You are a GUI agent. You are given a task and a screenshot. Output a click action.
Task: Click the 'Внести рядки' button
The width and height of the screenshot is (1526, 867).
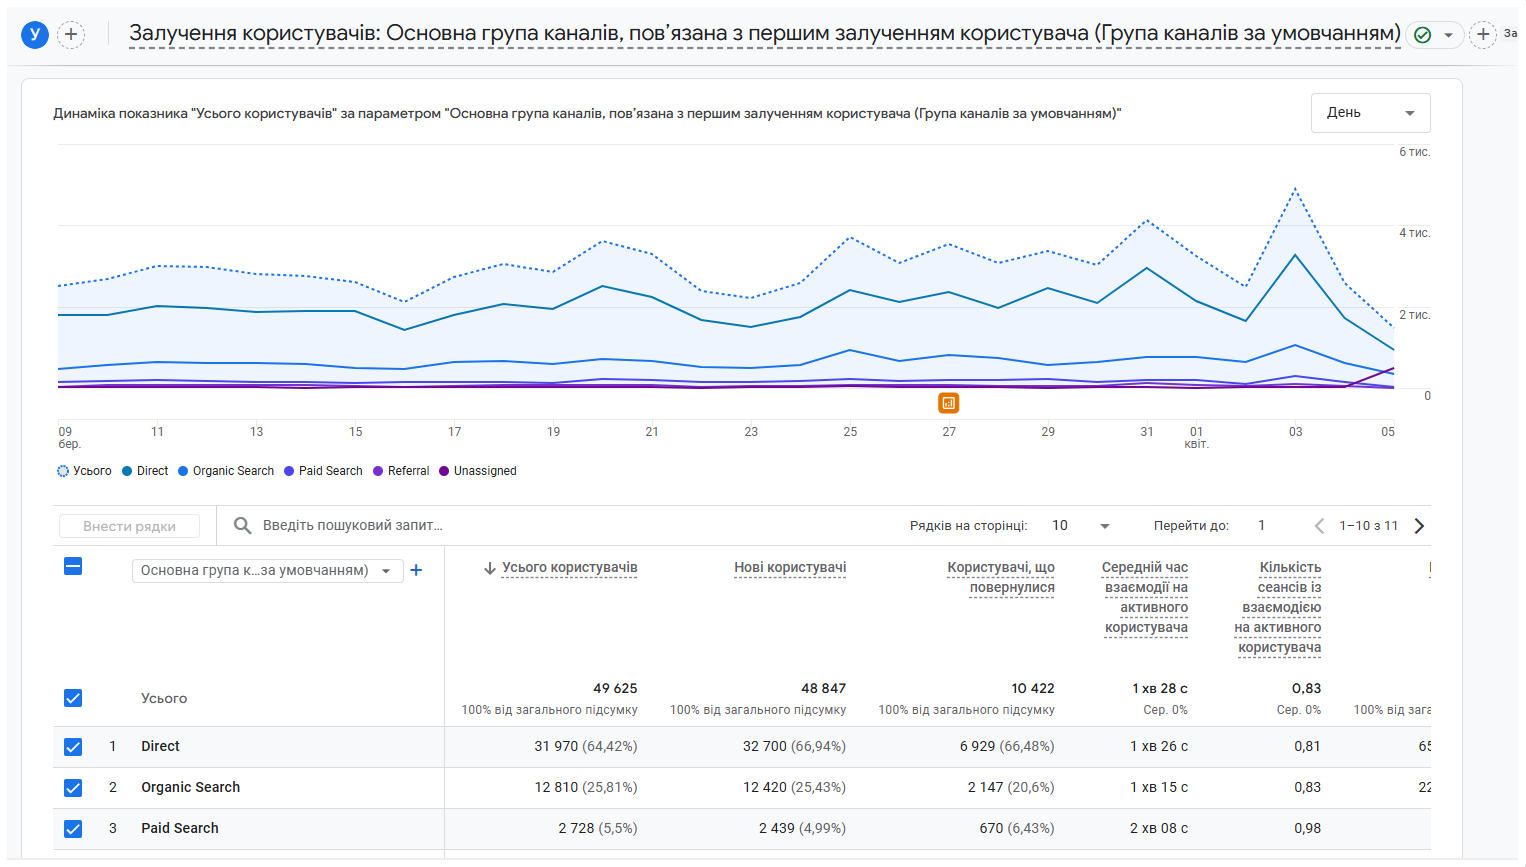click(x=129, y=526)
